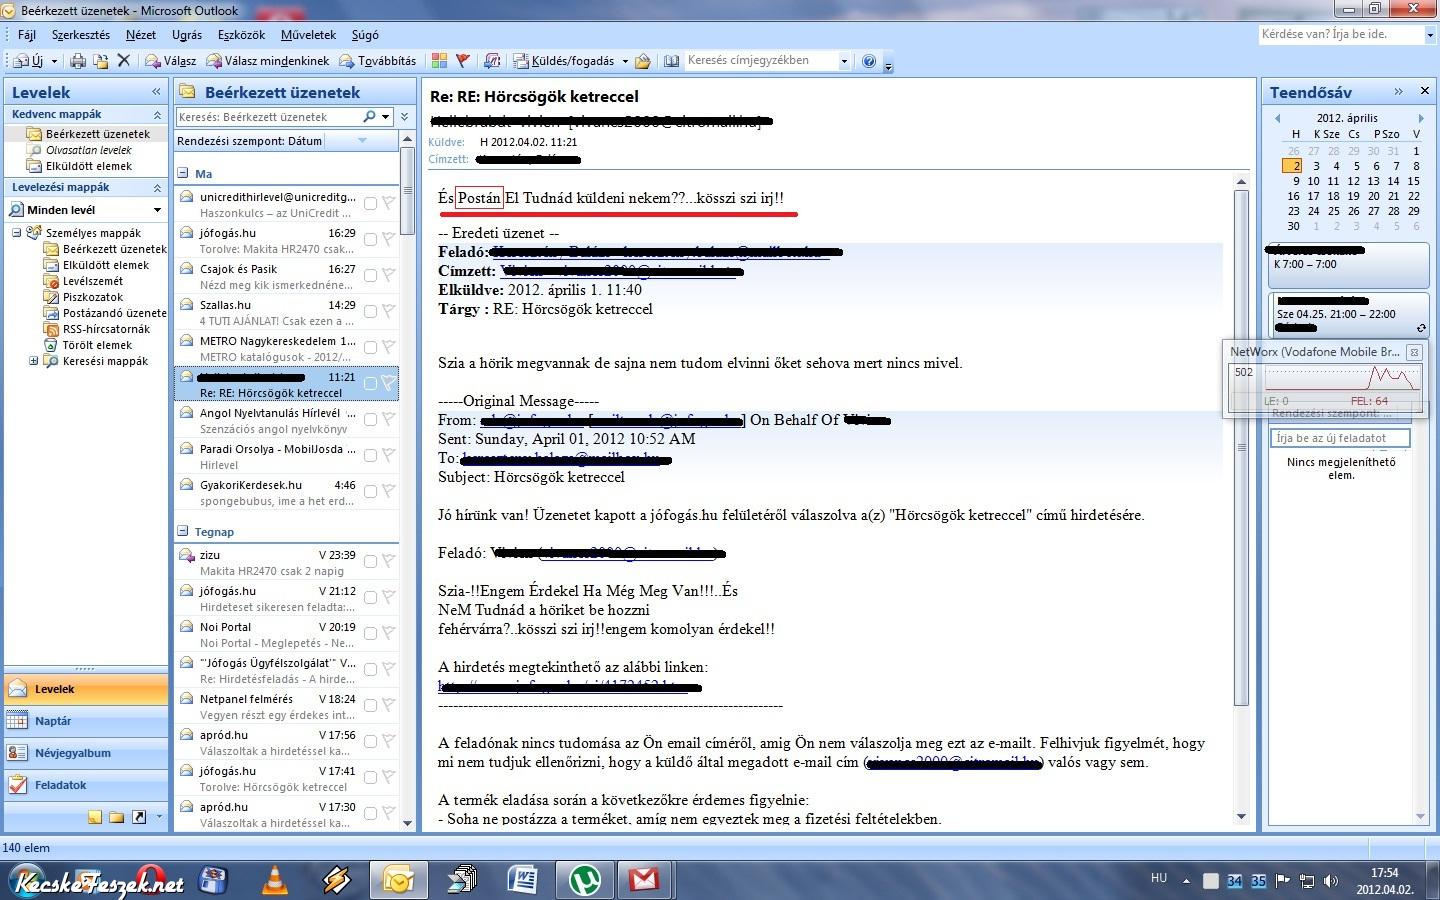Click the Shortcuts arrow icon at navigation bottom

(x=139, y=817)
